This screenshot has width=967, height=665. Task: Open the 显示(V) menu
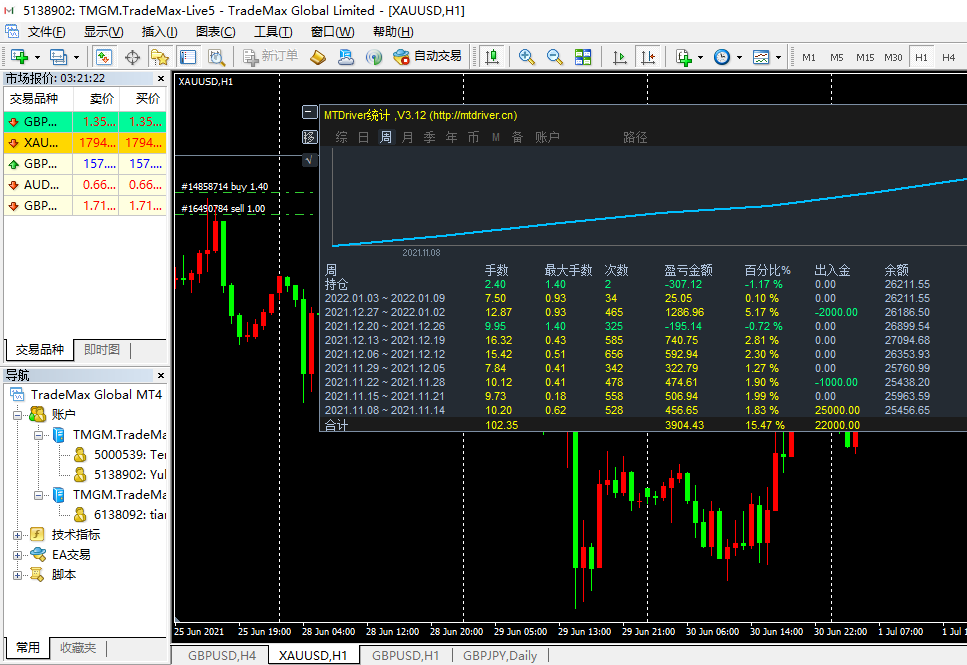(104, 31)
